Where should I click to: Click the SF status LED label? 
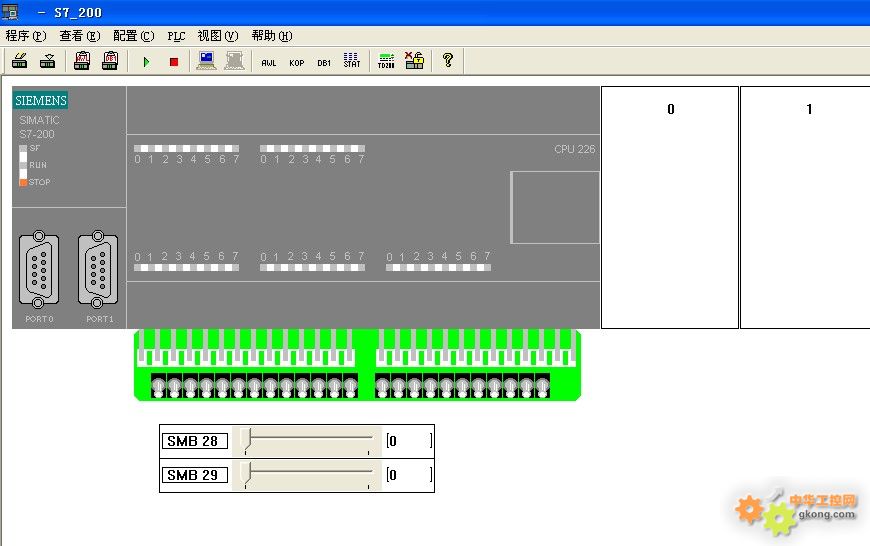pyautogui.click(x=34, y=148)
